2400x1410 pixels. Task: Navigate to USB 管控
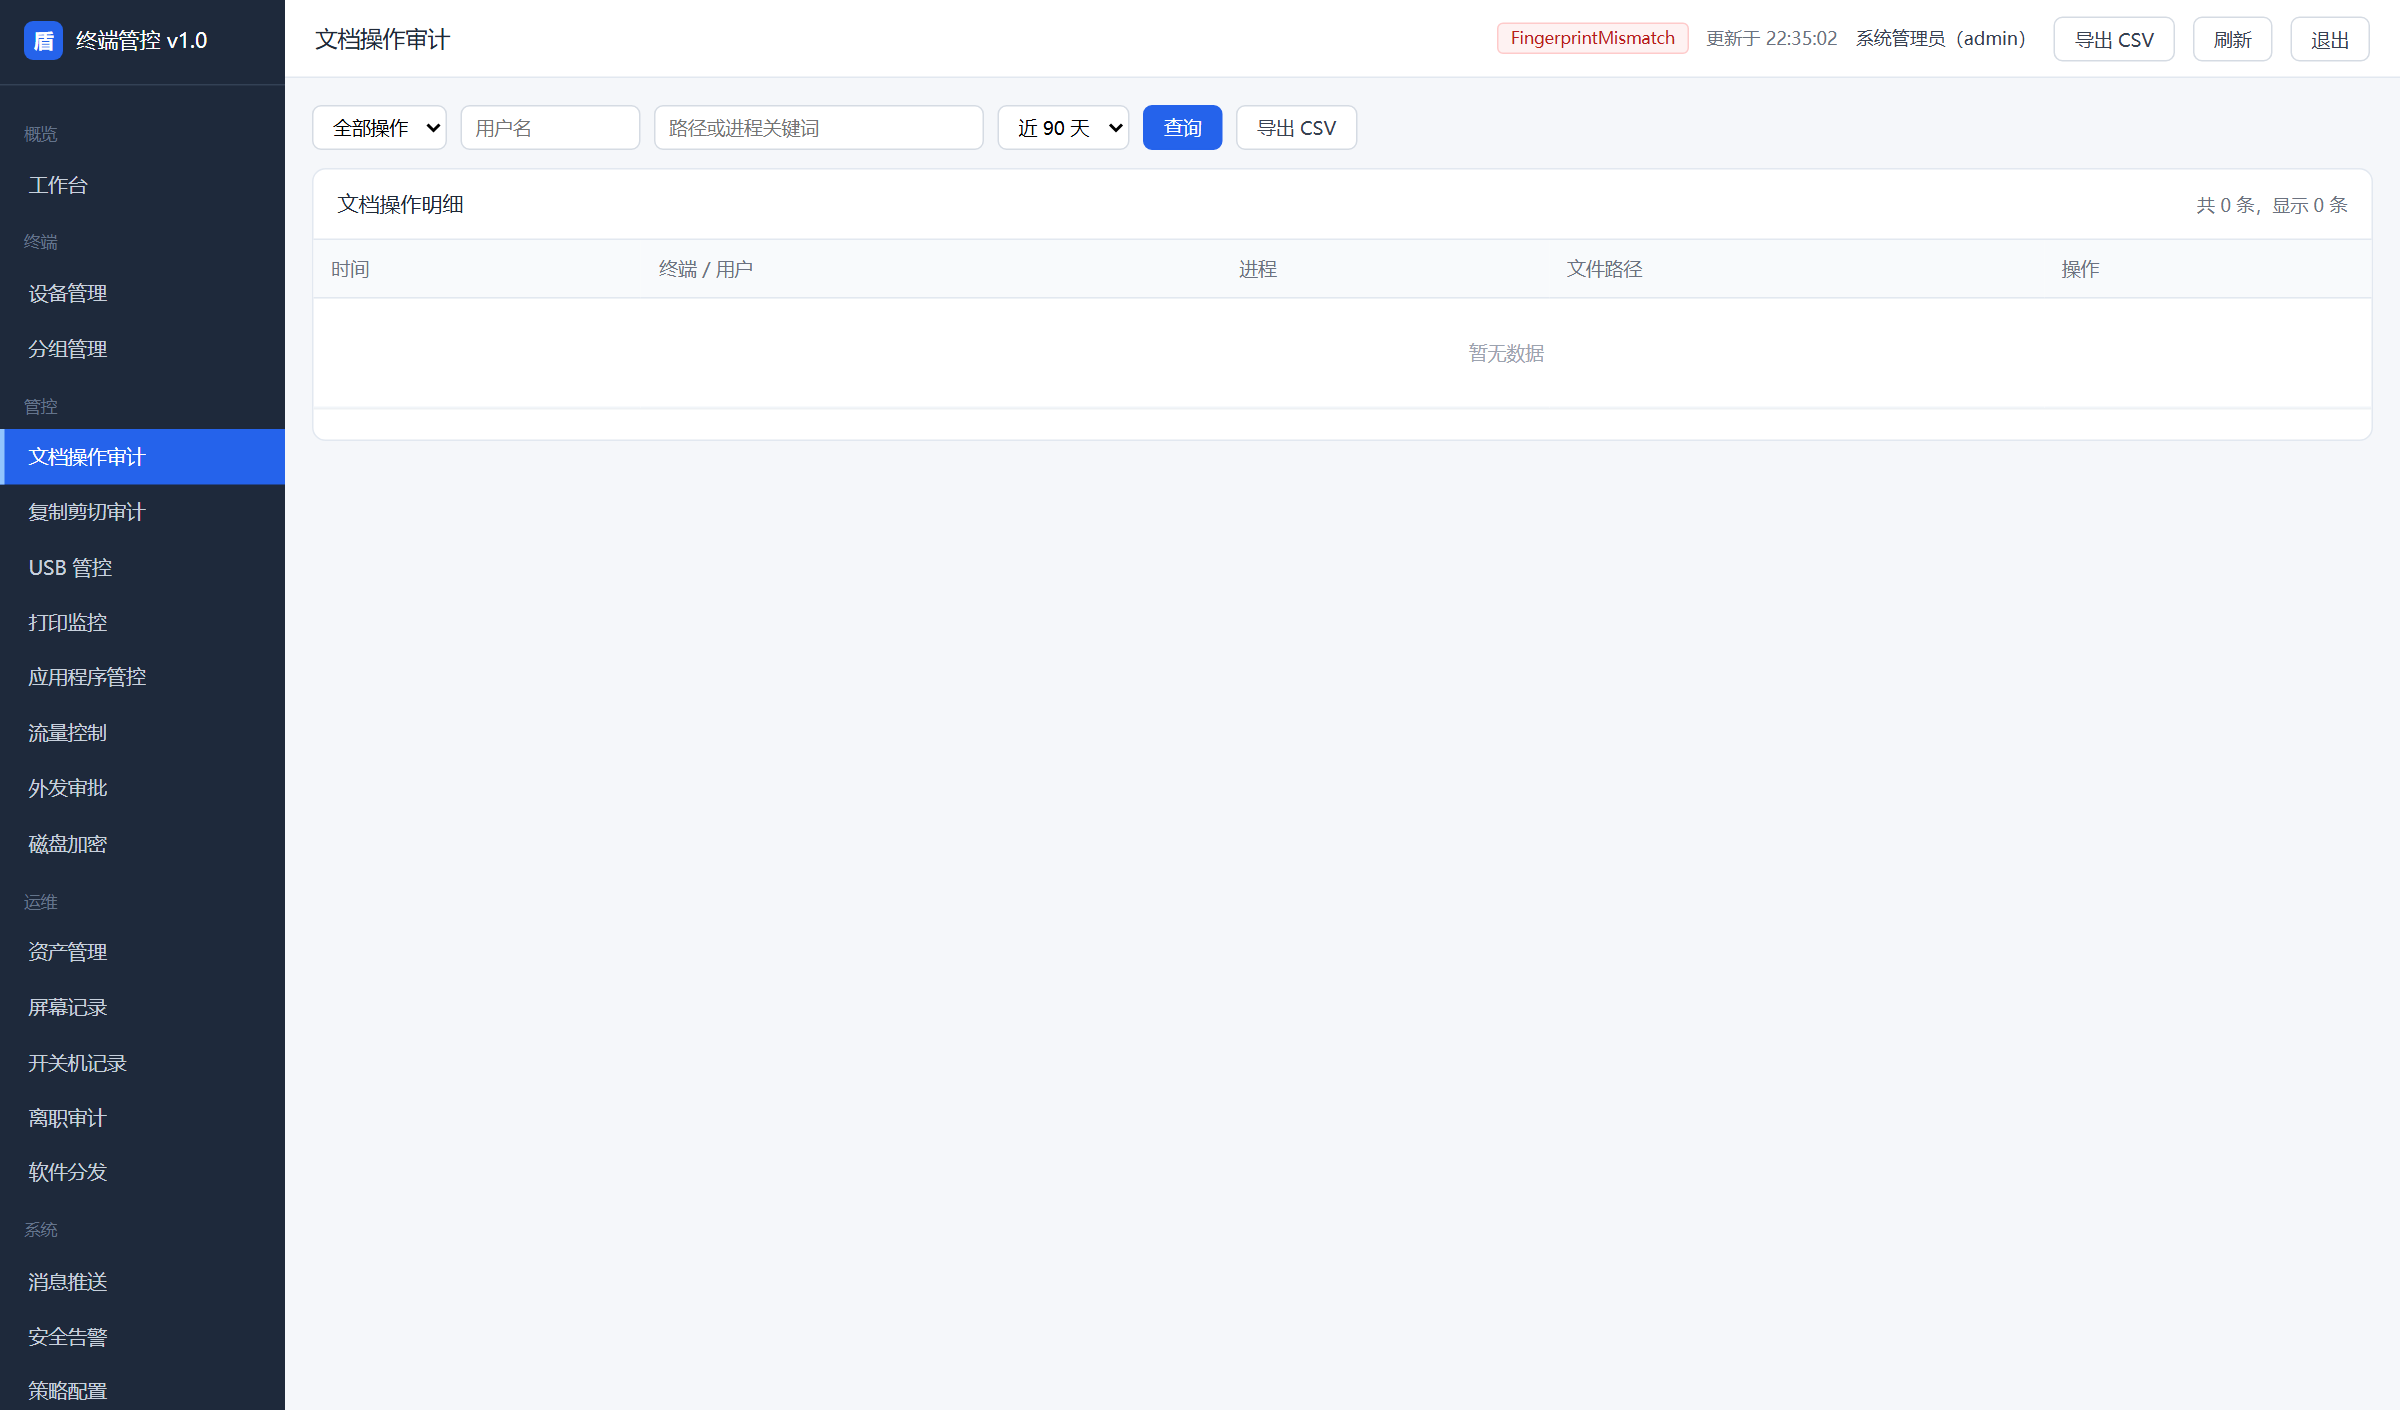coord(142,568)
